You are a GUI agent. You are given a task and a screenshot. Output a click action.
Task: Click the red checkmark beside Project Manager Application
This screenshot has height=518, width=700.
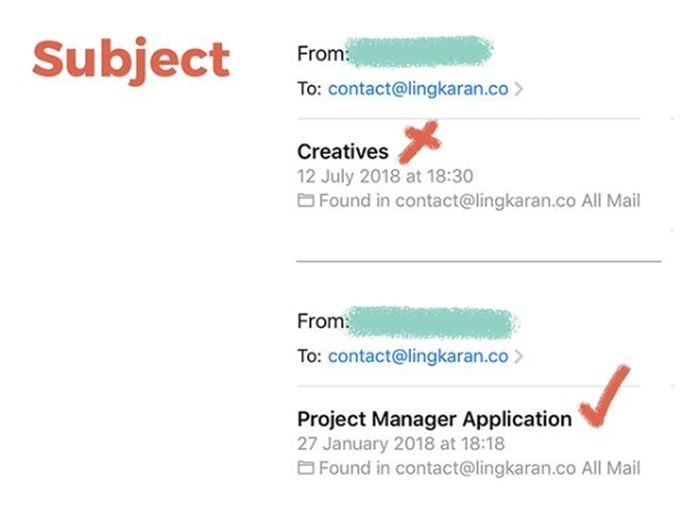click(x=605, y=396)
